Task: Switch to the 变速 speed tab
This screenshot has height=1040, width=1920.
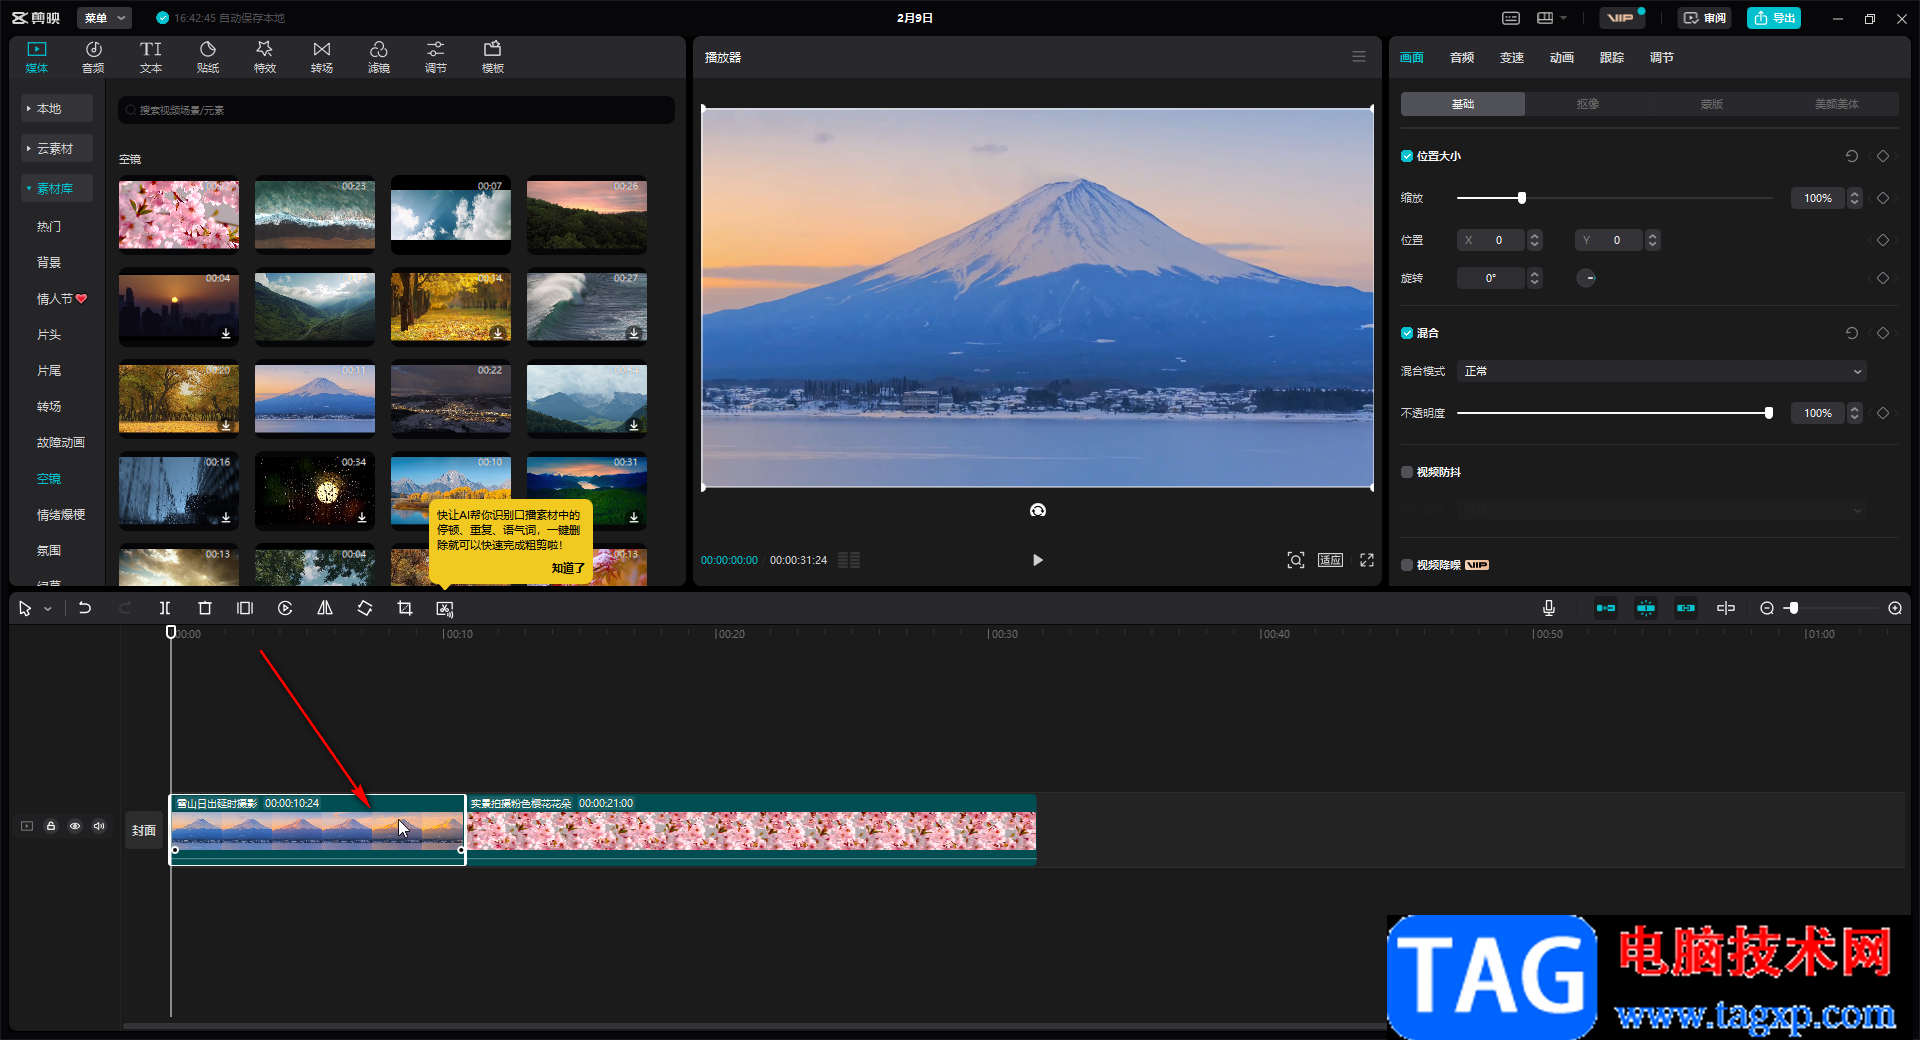Action: click(1512, 58)
